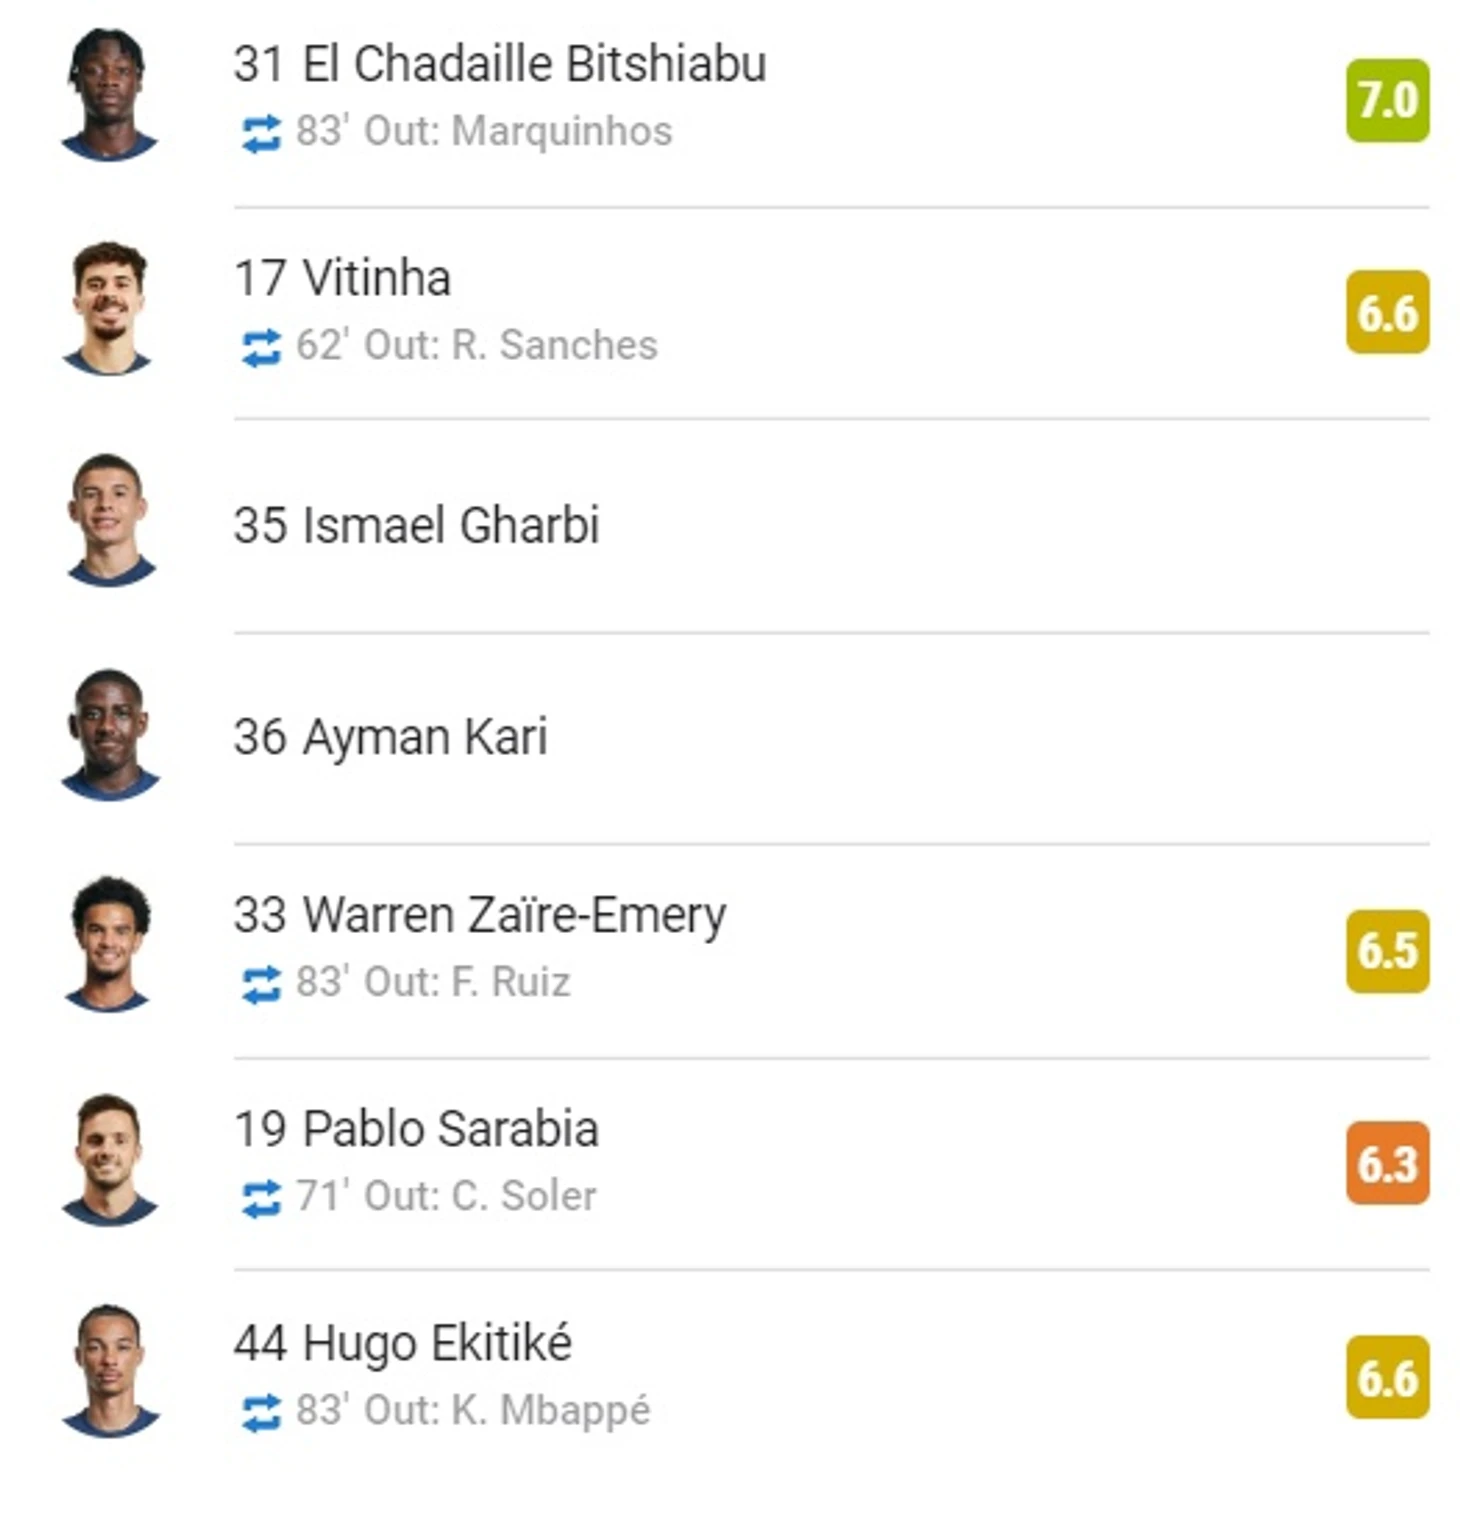Open Vitinha's player photo
1460x1518 pixels.
(109, 308)
